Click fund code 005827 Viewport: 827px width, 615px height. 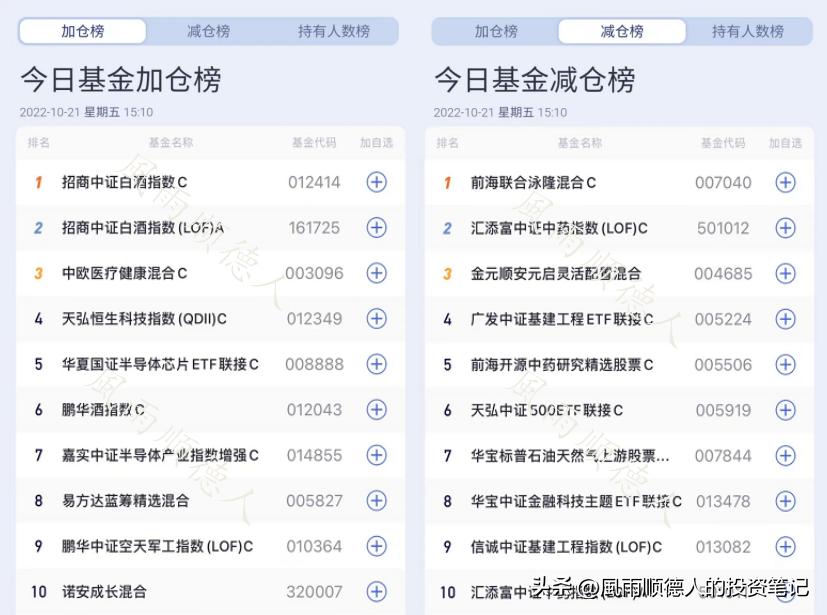tap(314, 501)
